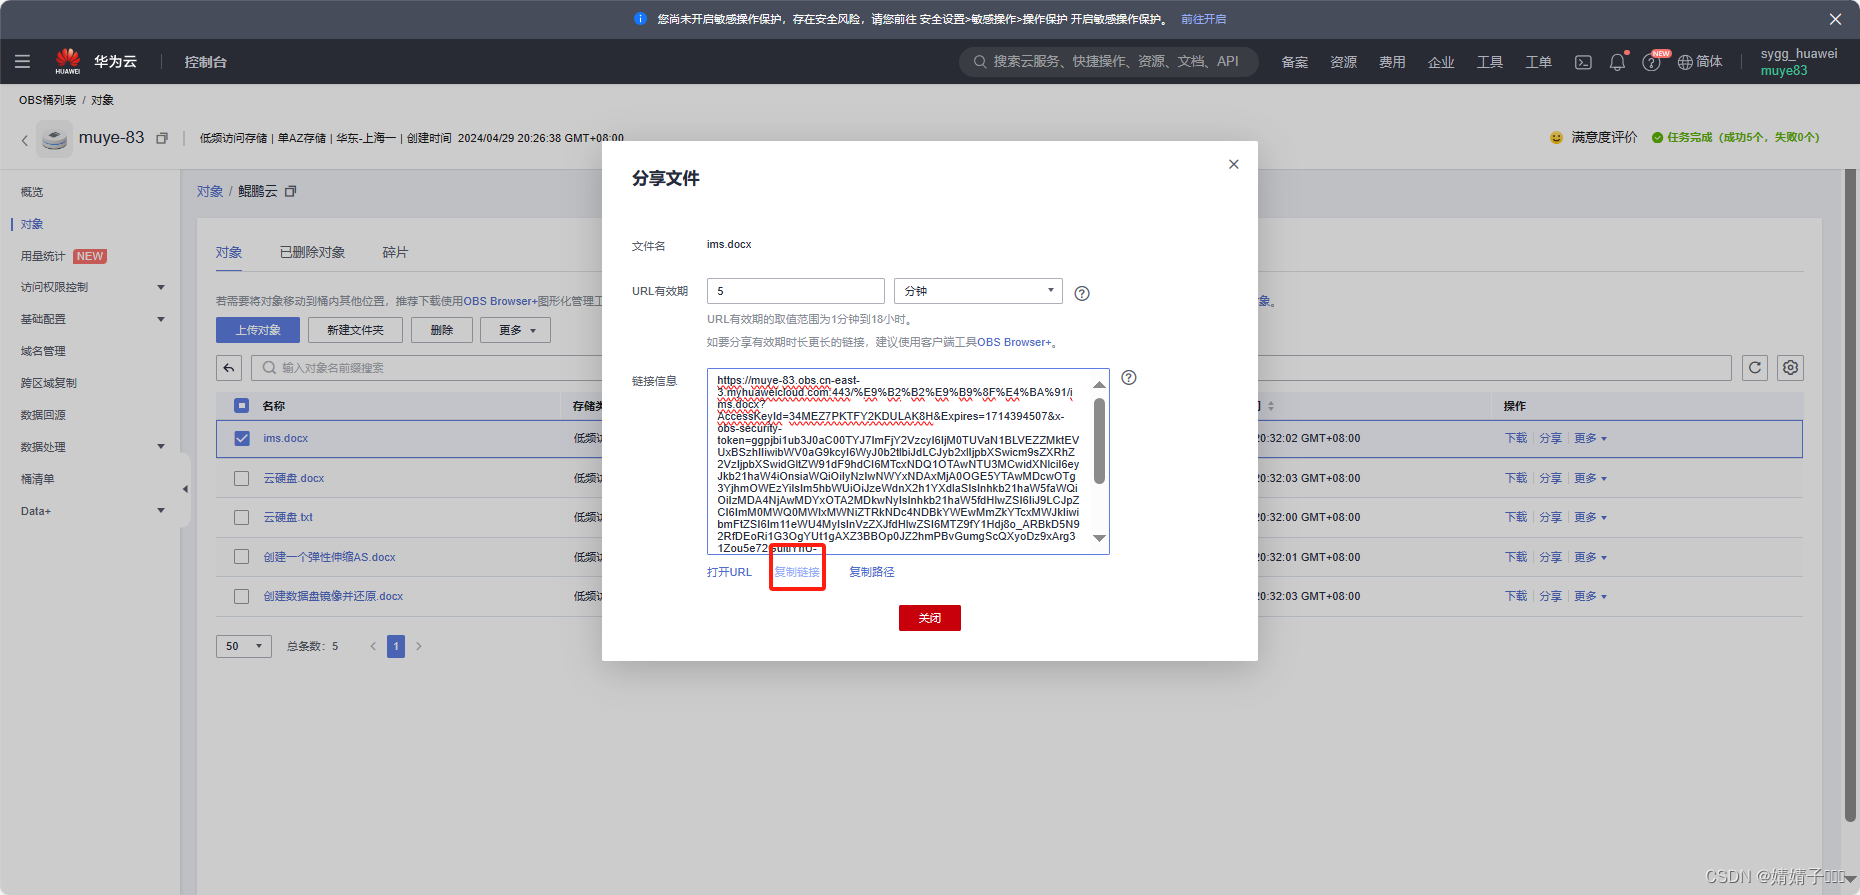Select the 对象 tab

tap(229, 252)
